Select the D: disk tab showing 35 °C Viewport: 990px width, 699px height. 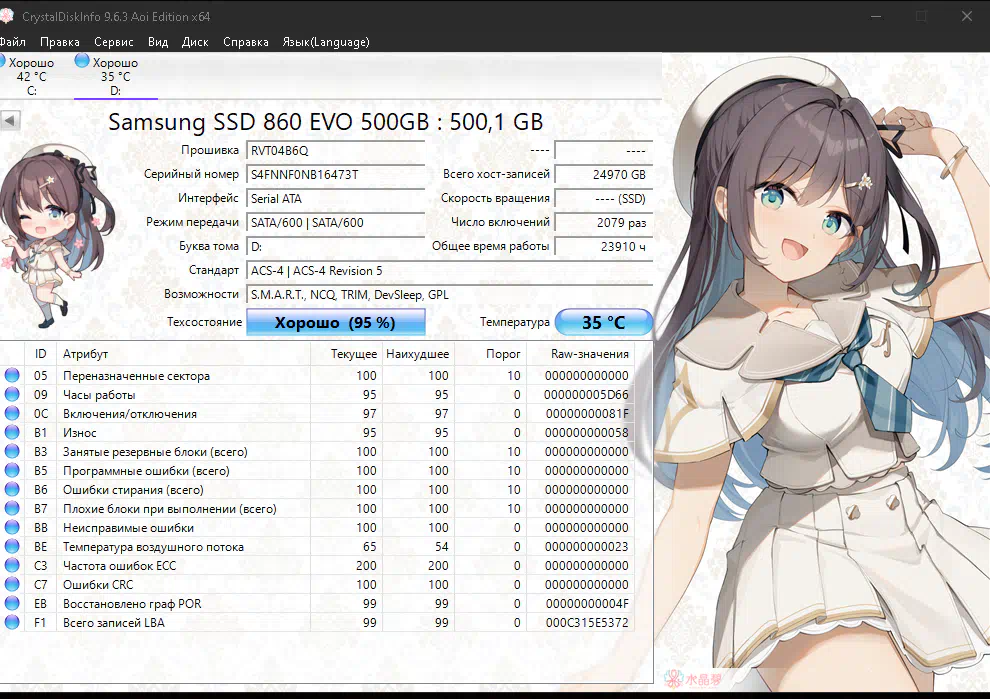tap(116, 76)
